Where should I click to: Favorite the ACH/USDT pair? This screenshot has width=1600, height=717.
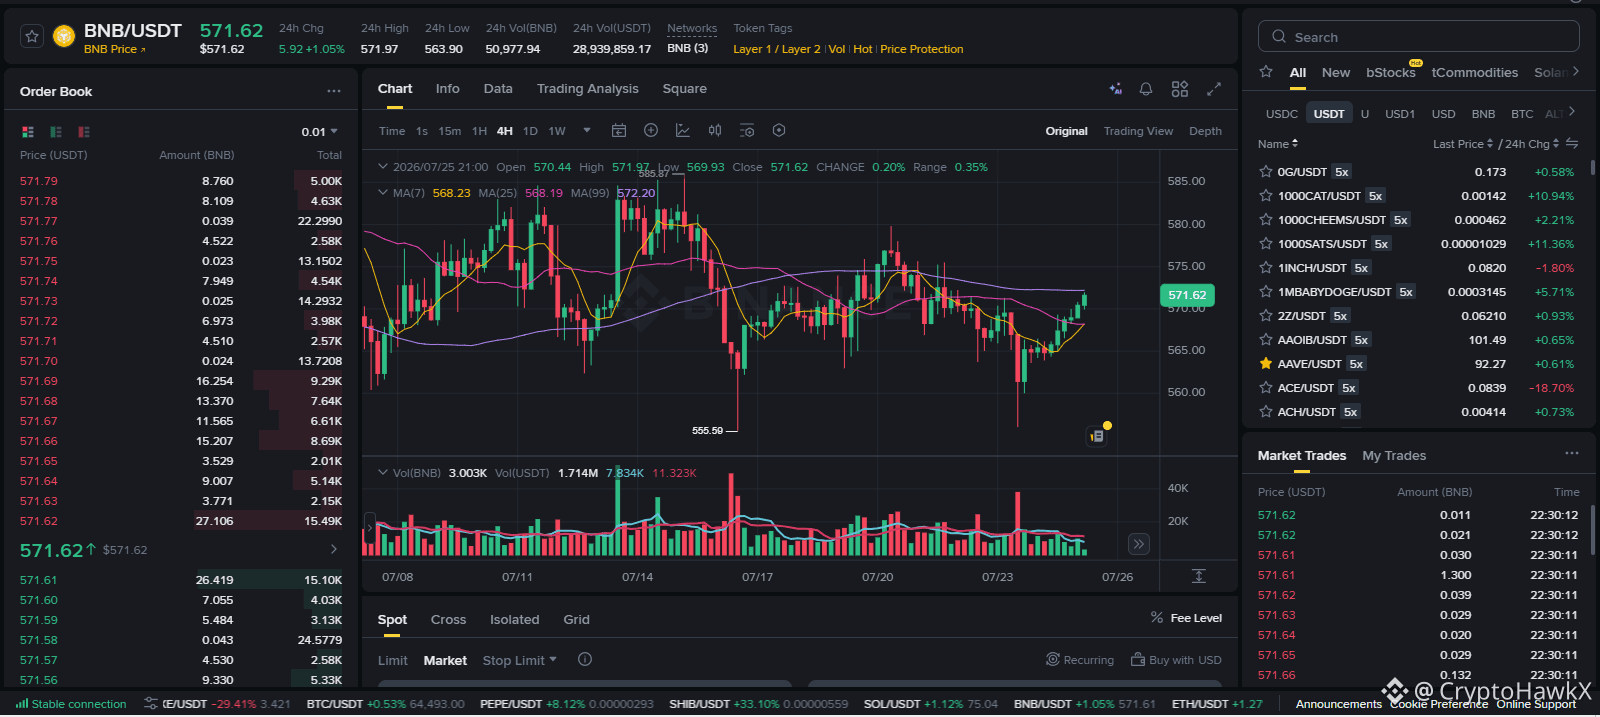pos(1266,412)
